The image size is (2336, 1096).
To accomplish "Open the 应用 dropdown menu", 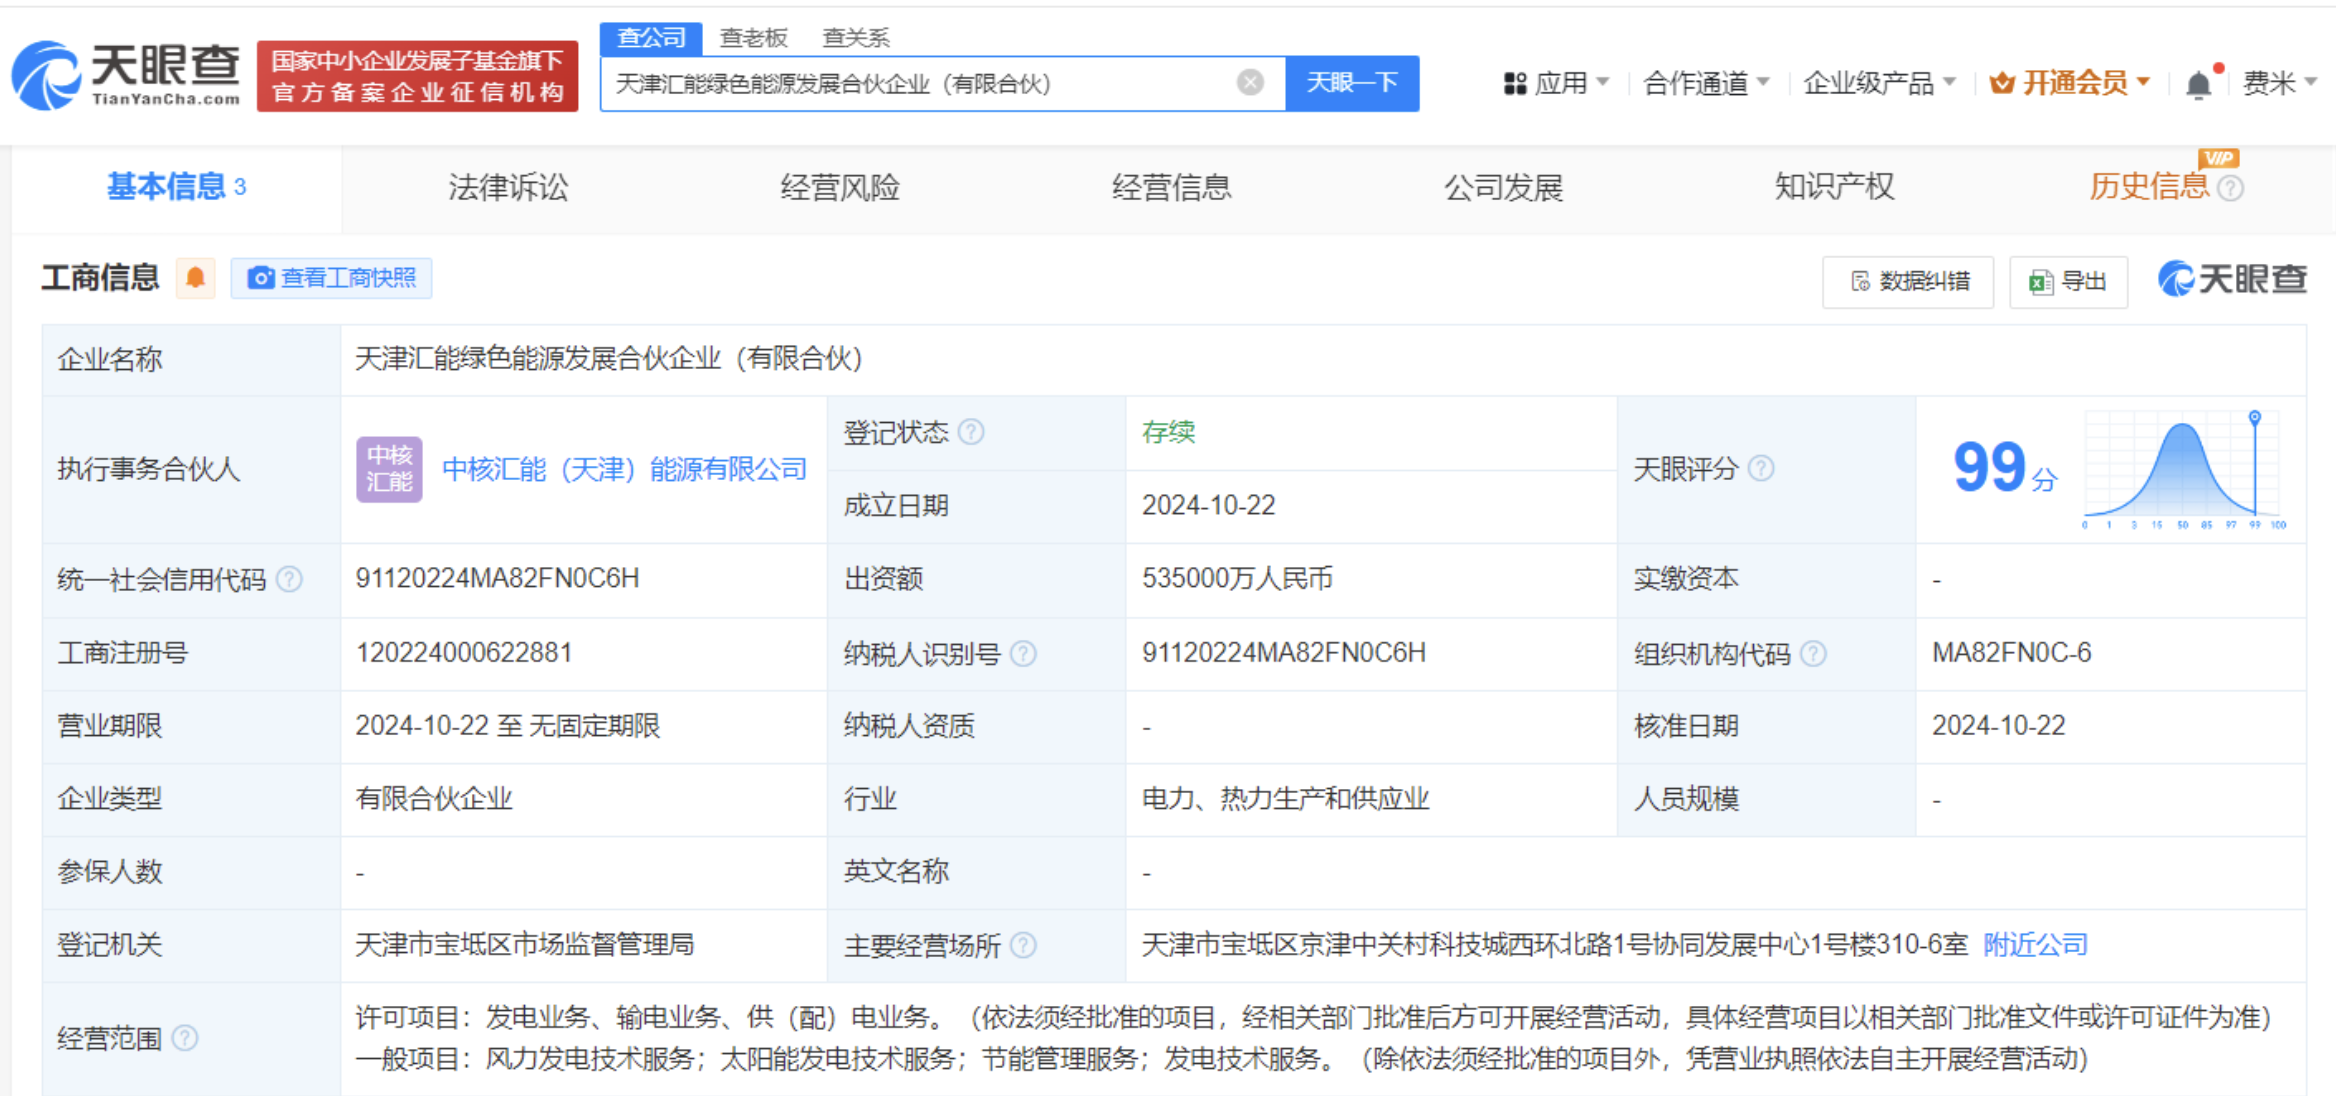I will pyautogui.click(x=1556, y=83).
